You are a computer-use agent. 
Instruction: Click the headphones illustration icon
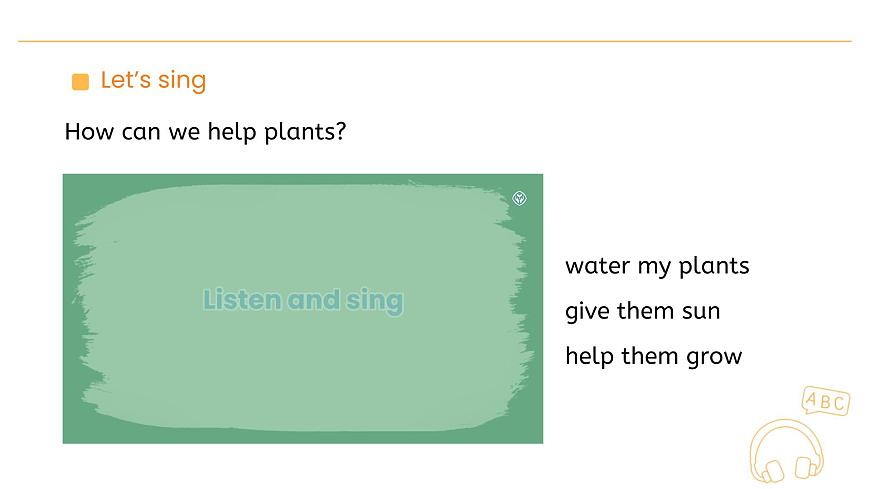point(787,450)
